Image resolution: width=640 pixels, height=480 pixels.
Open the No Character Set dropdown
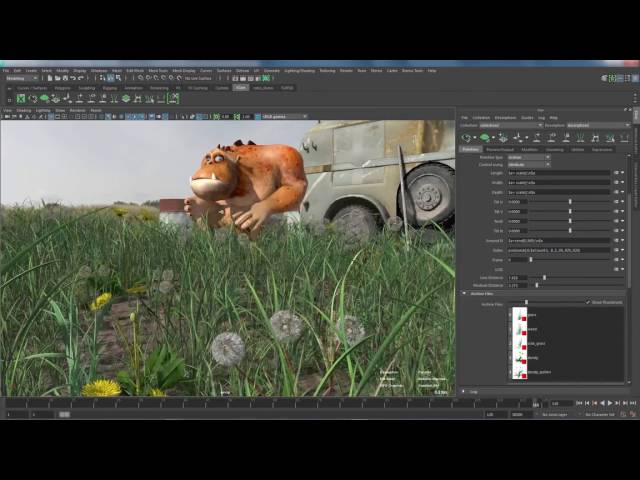[x=598, y=414]
